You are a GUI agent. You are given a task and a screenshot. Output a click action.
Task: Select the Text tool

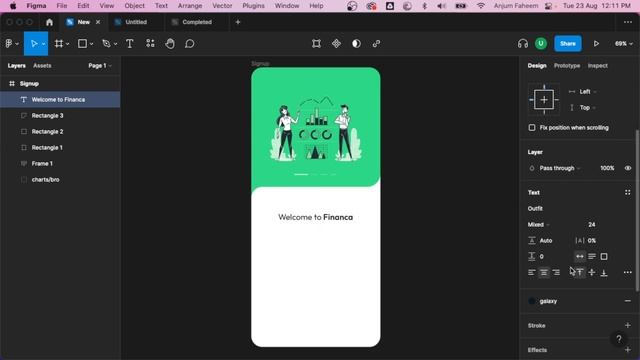[x=130, y=44]
